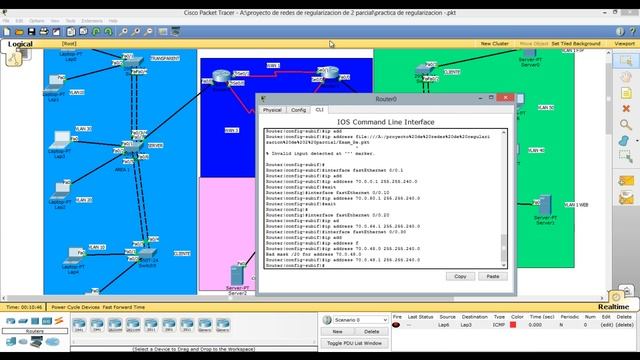Click the help question mark icon
This screenshot has height=360, width=640.
(x=633, y=32)
